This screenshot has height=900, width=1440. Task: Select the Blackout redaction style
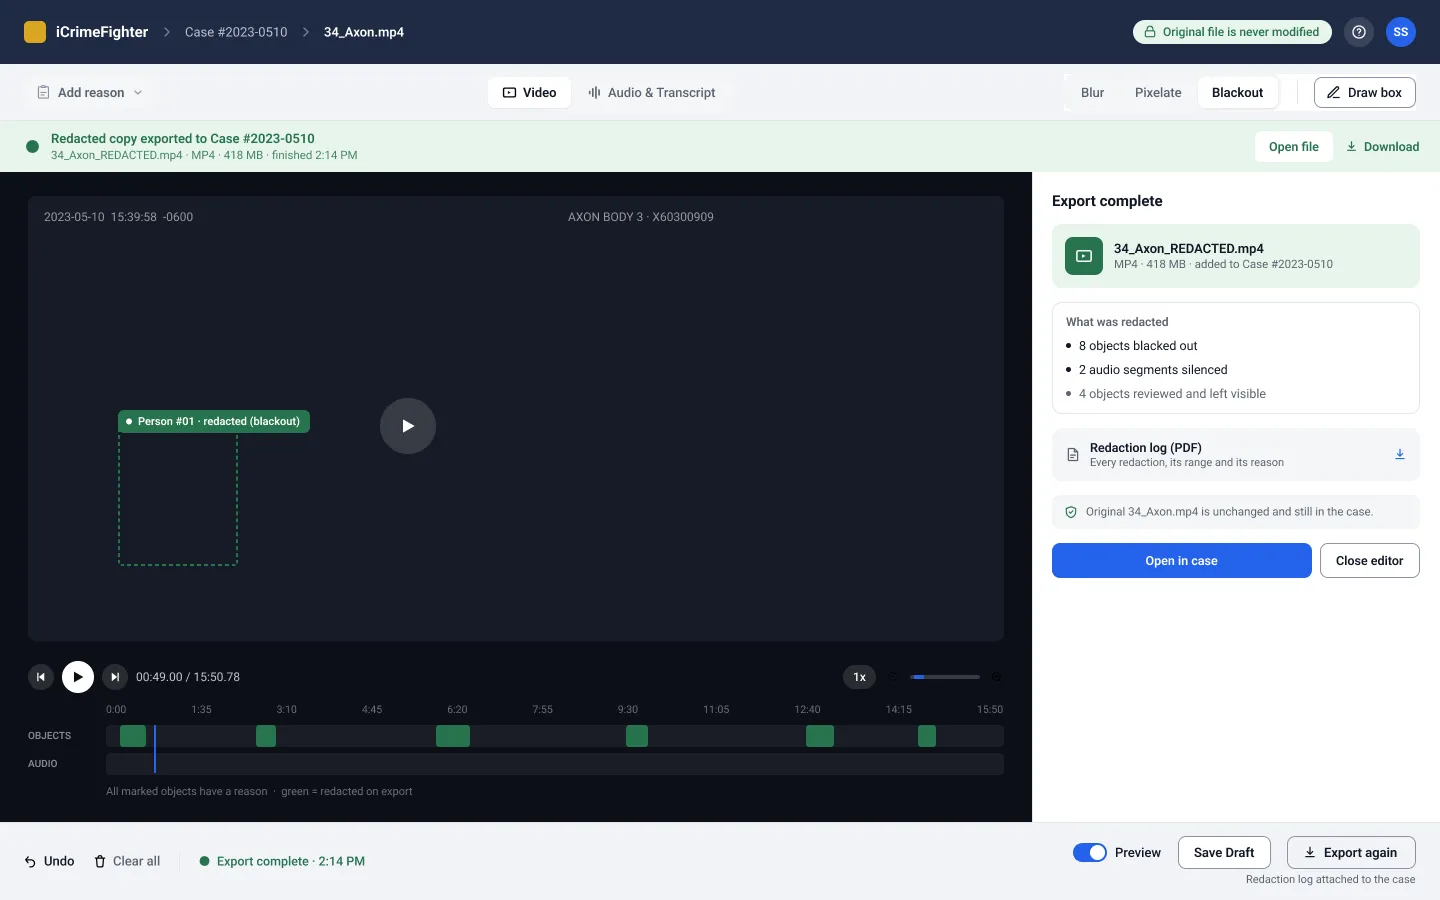(x=1238, y=92)
